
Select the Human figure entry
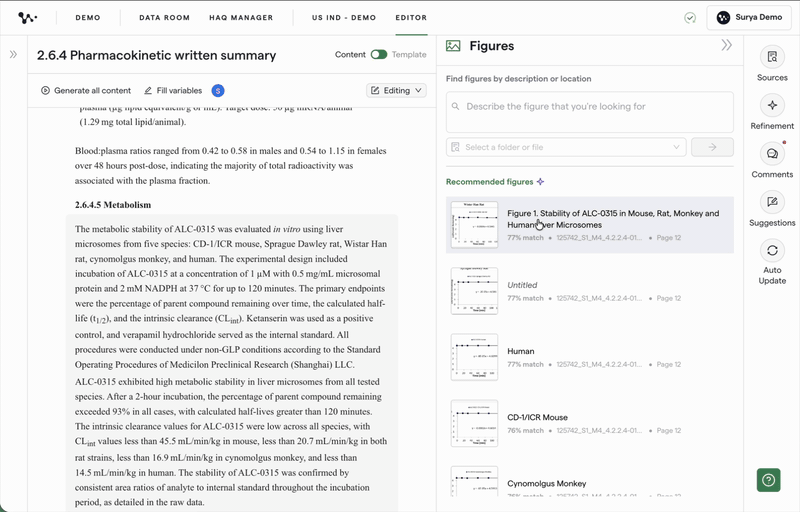point(590,357)
